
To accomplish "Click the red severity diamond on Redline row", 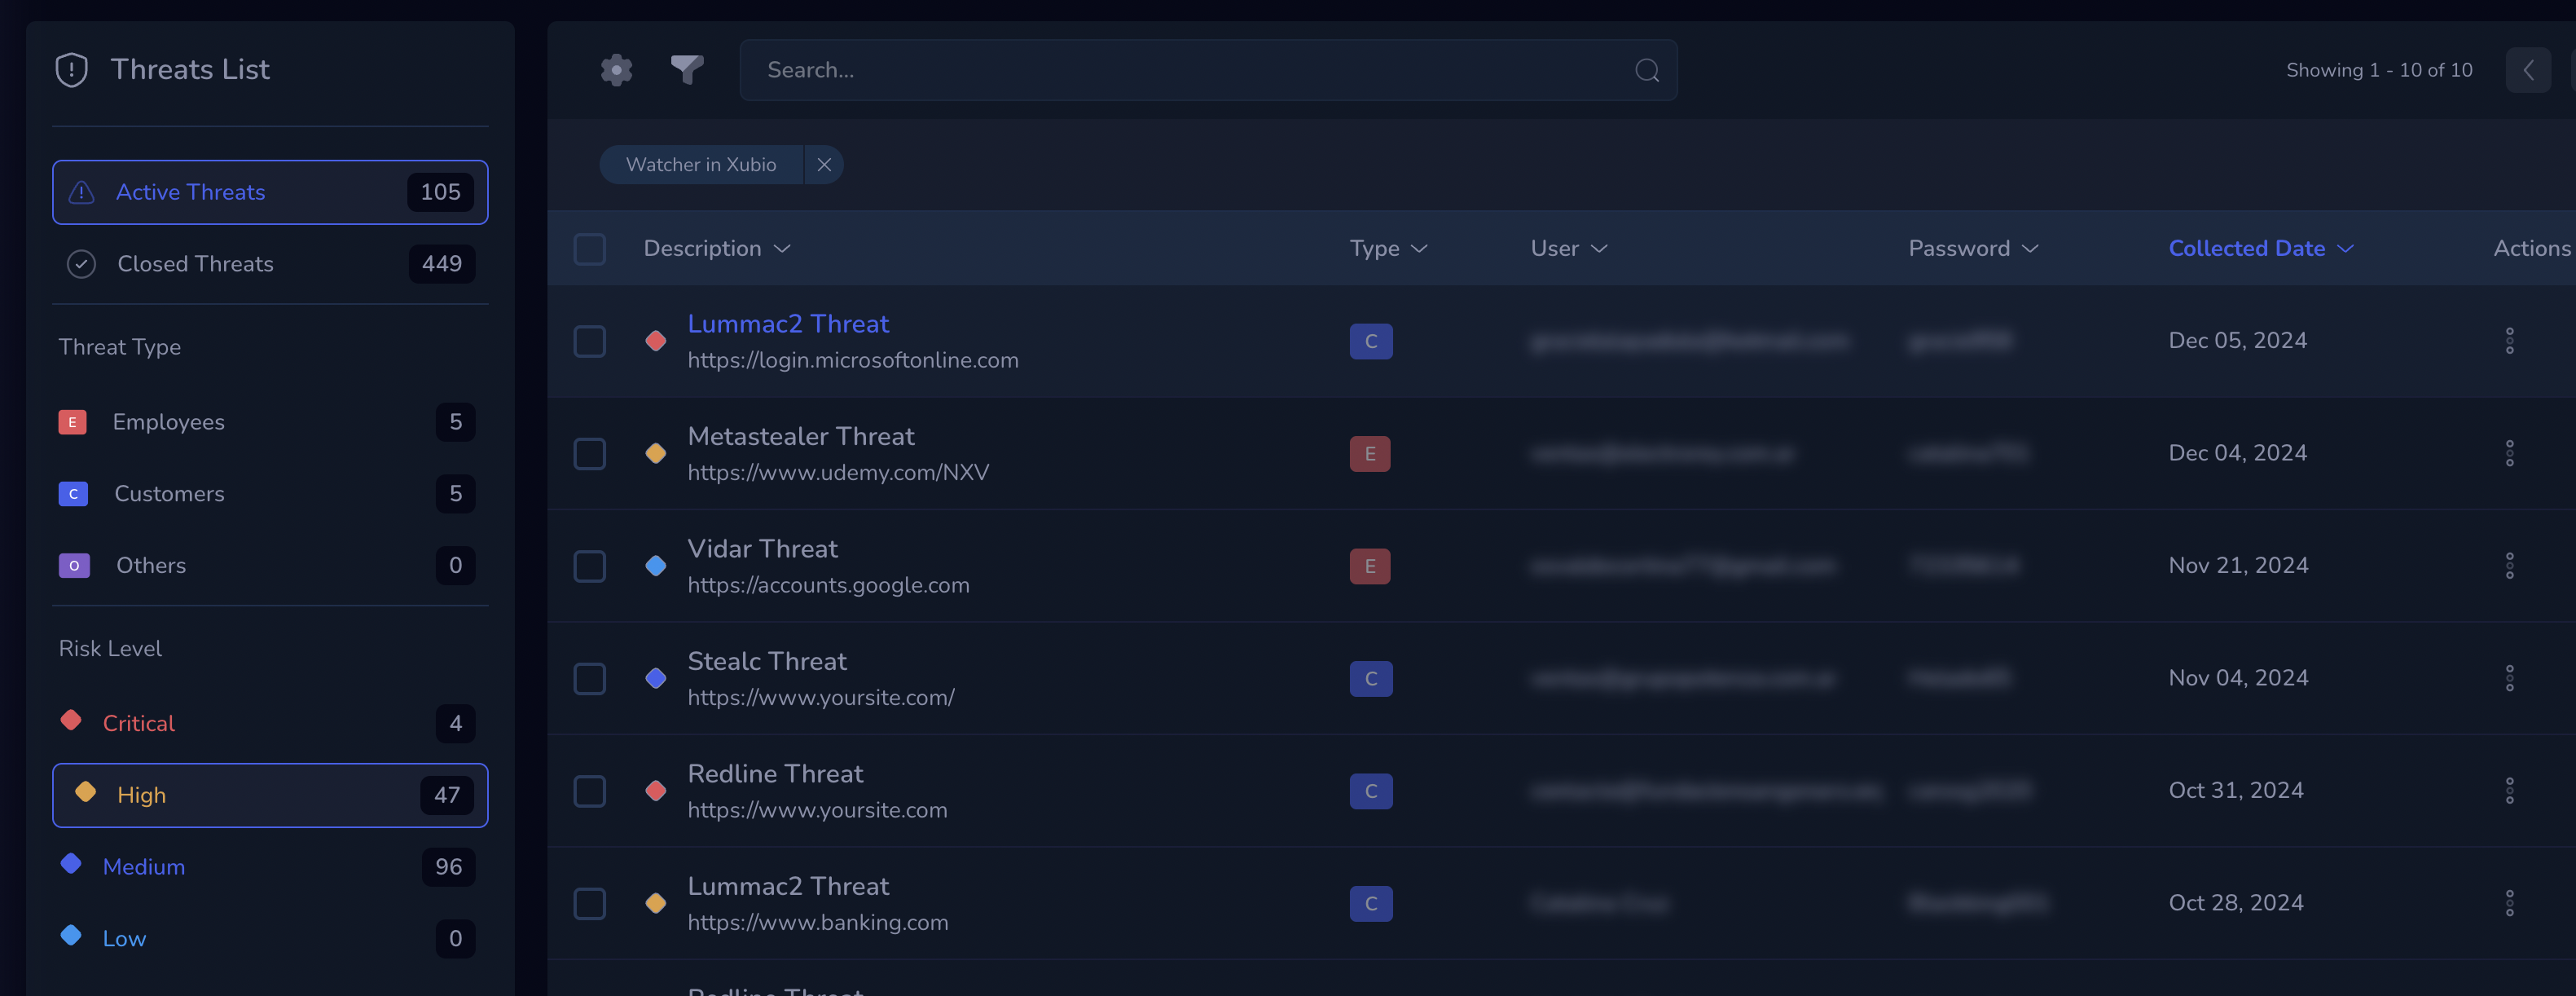I will point(656,791).
